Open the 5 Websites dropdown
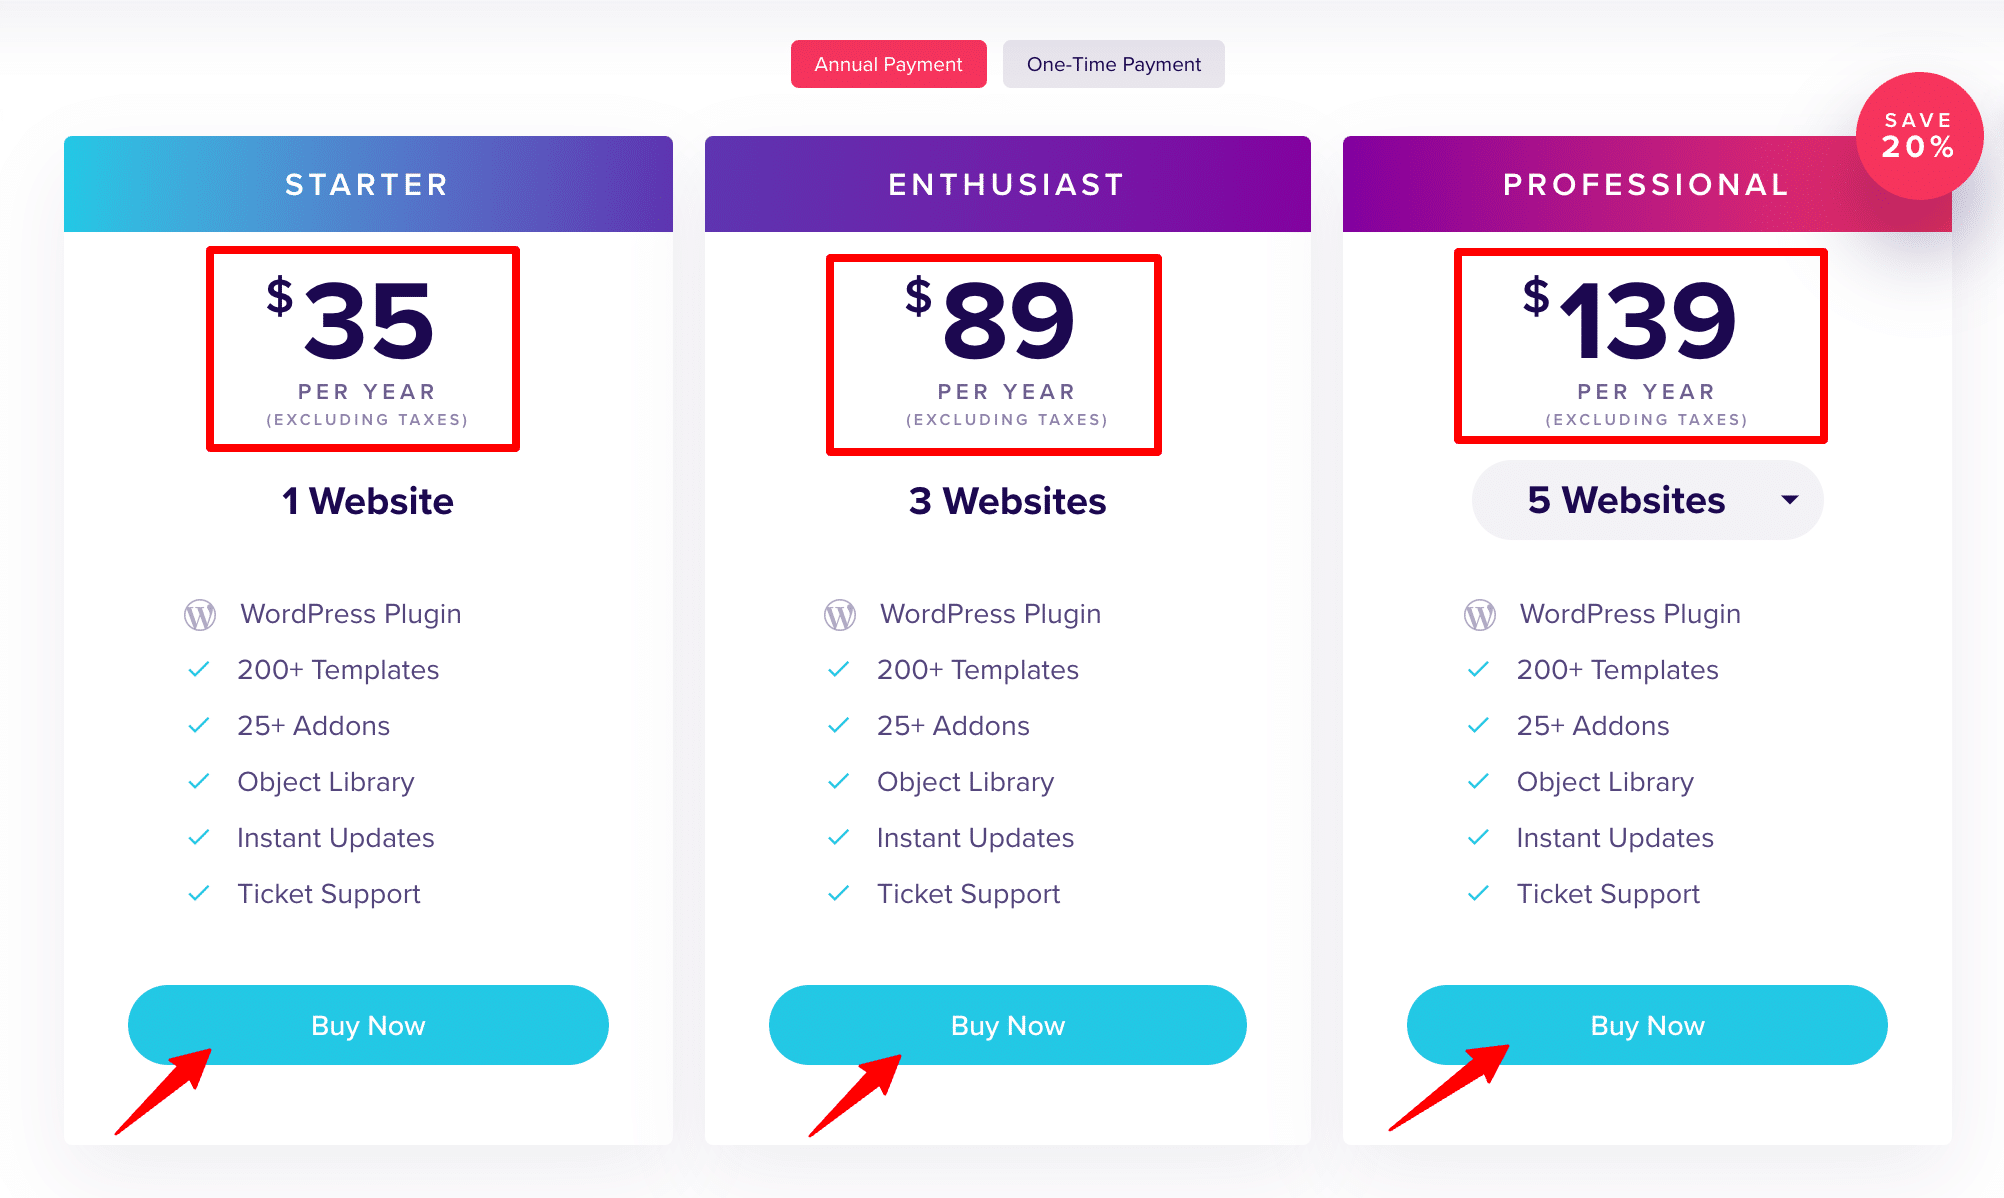 (x=1647, y=500)
